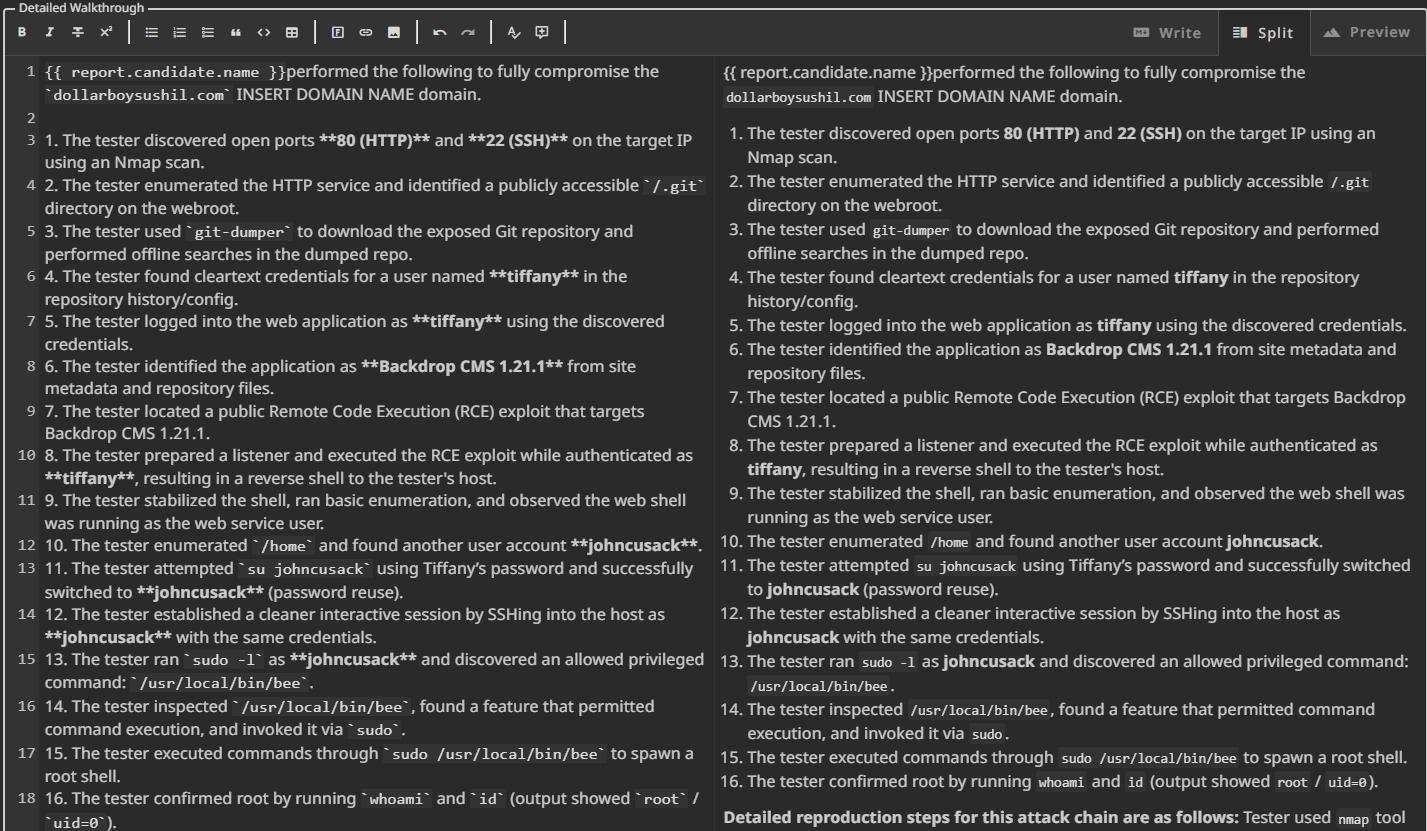1427x831 pixels.
Task: Redo the last edit
Action: pos(468,33)
